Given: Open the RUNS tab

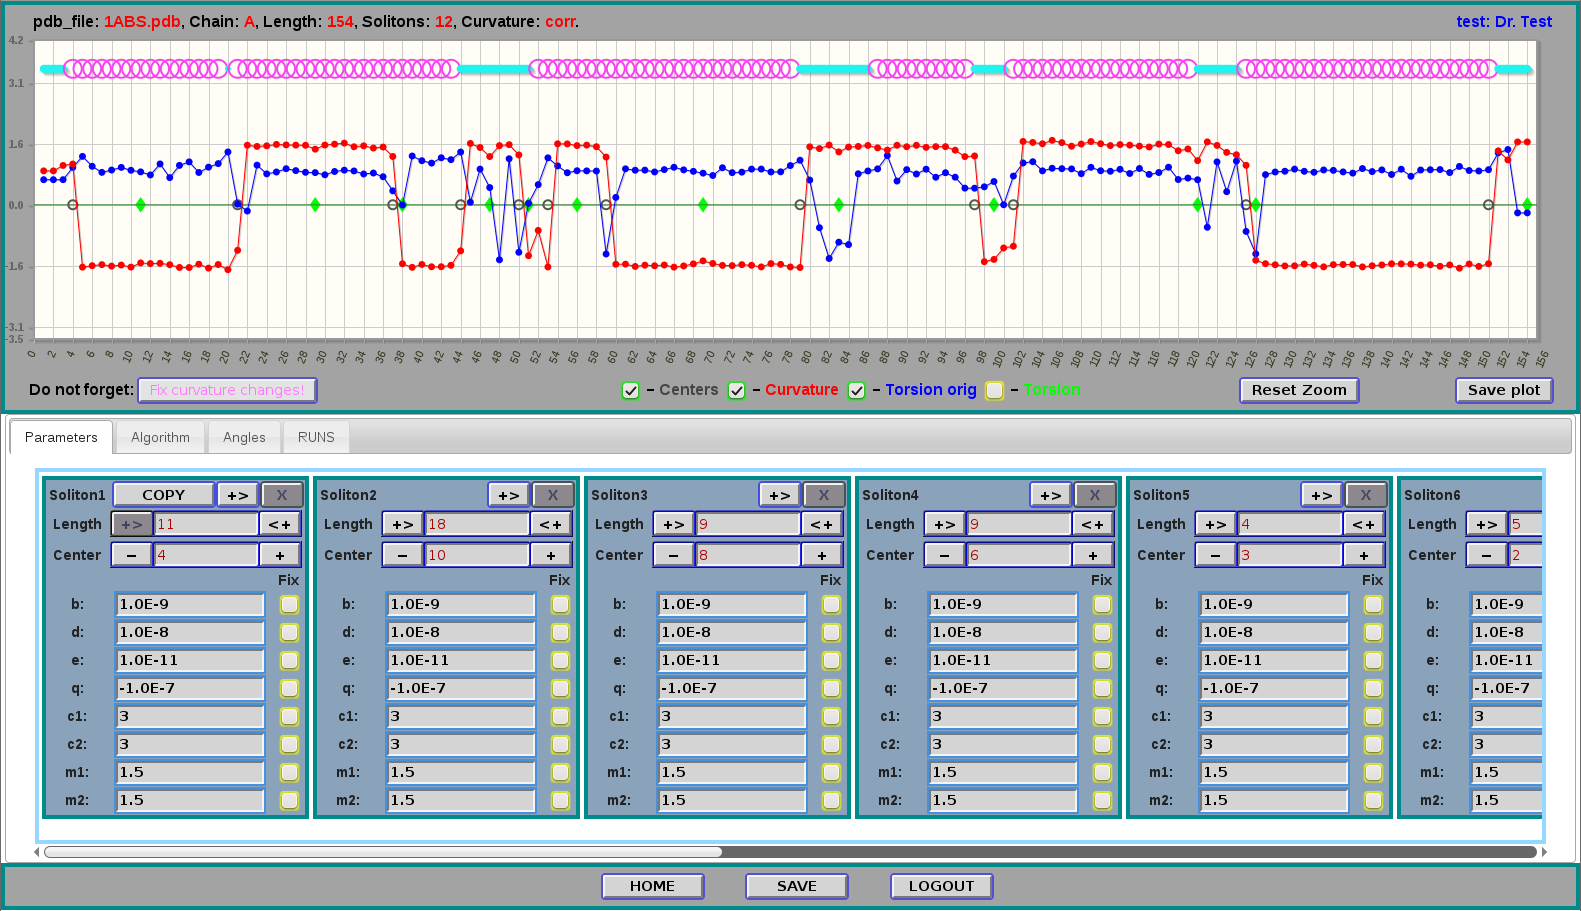Looking at the screenshot, I should point(316,438).
